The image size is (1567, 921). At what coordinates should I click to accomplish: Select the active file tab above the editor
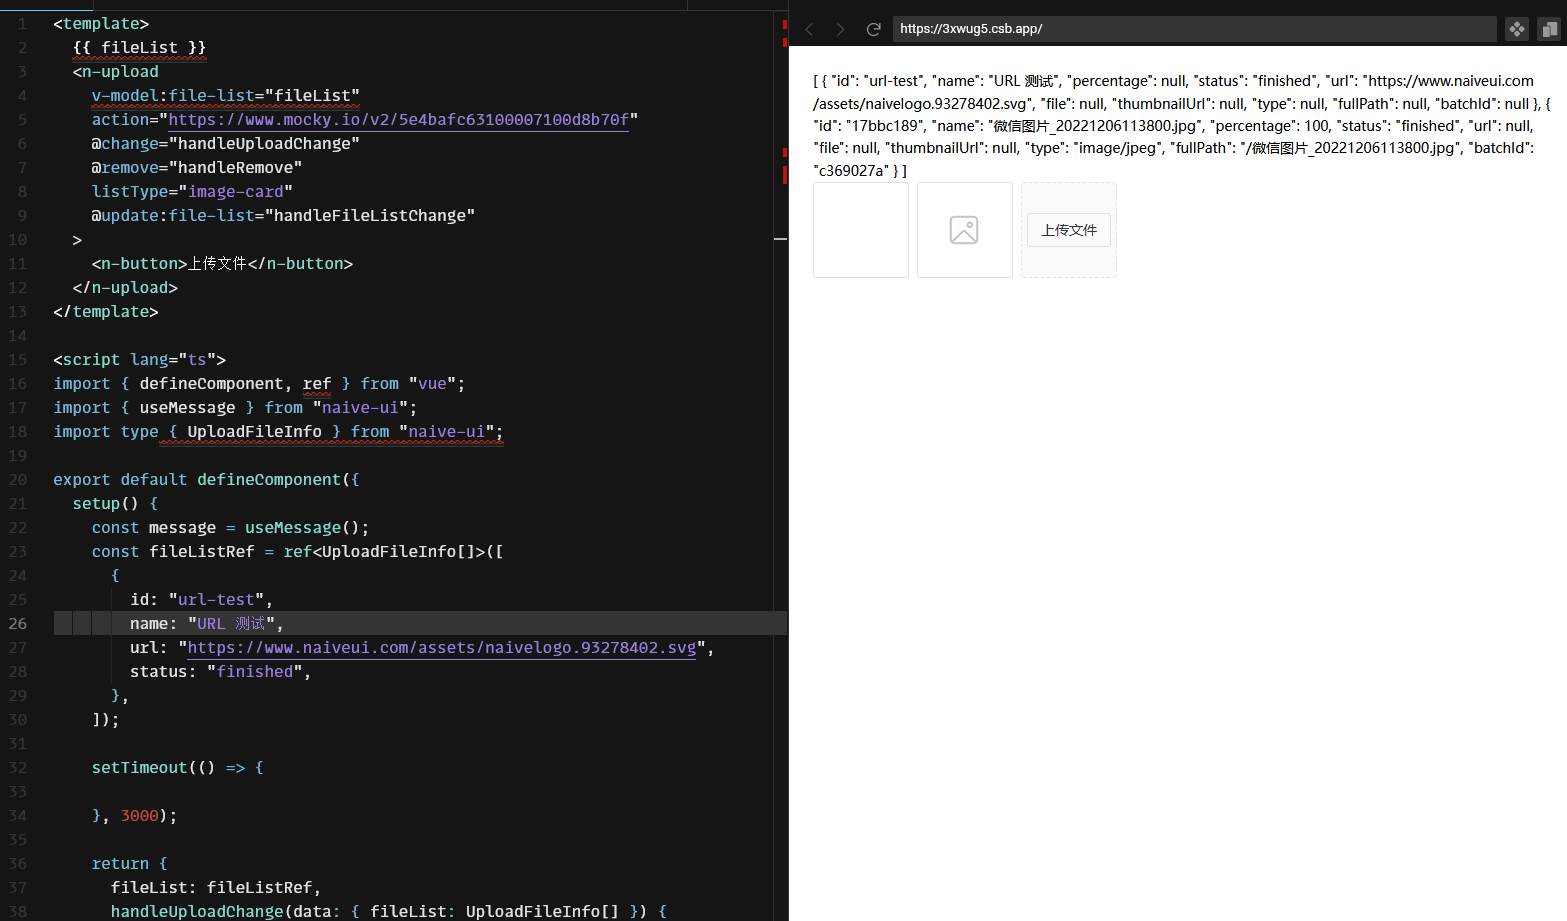tap(45, 5)
